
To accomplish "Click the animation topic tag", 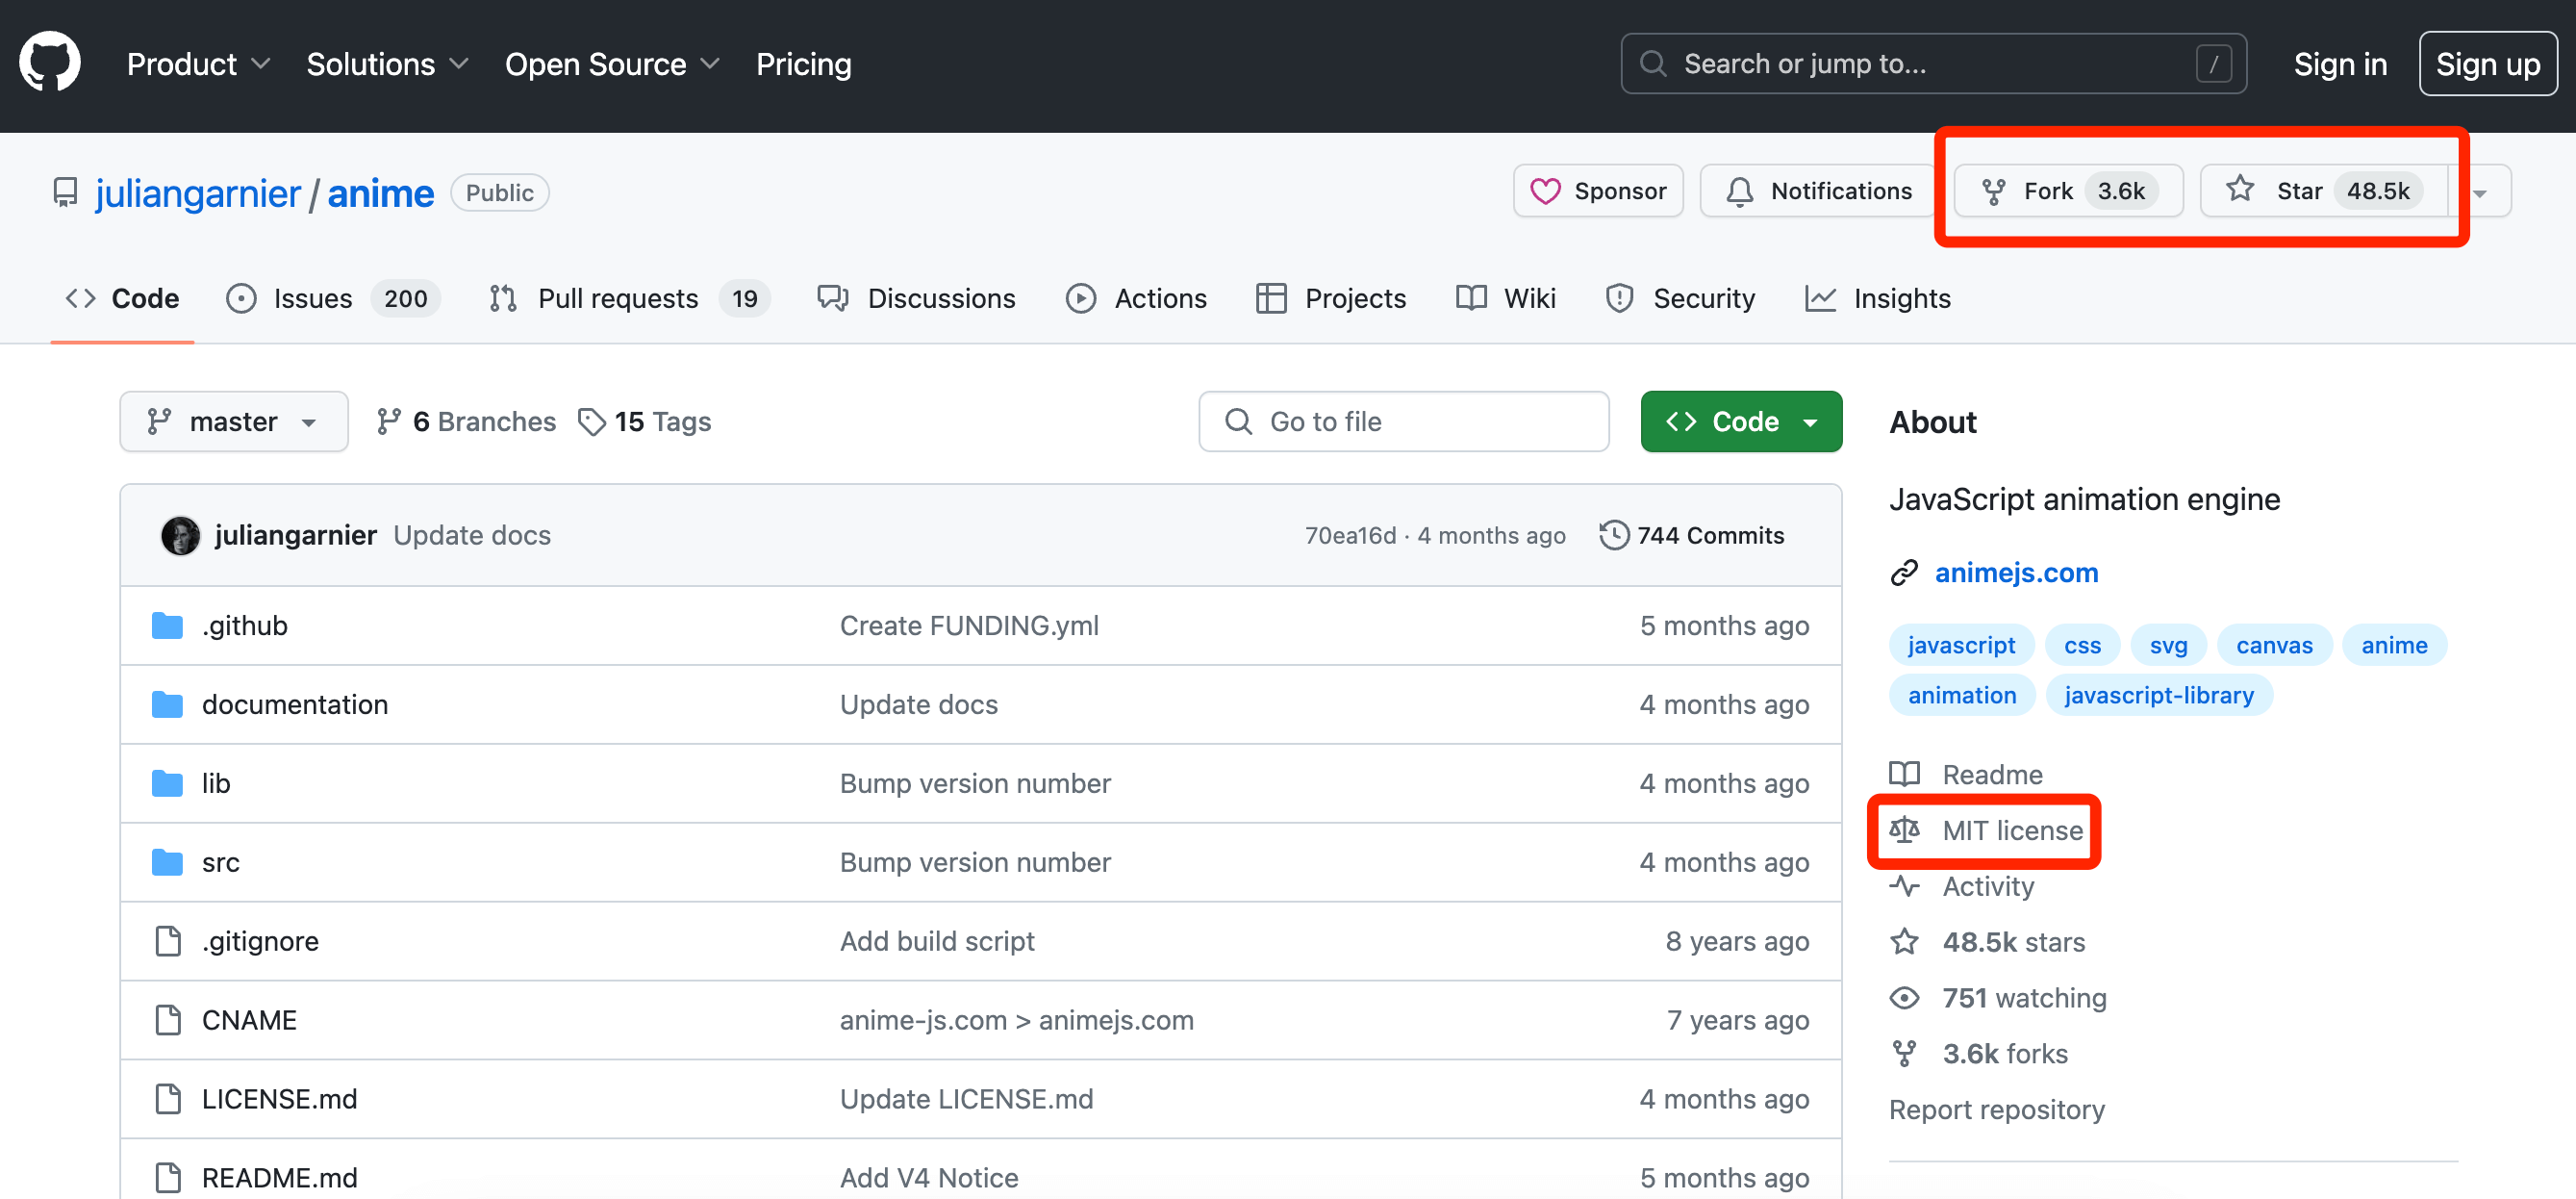I will point(1961,695).
